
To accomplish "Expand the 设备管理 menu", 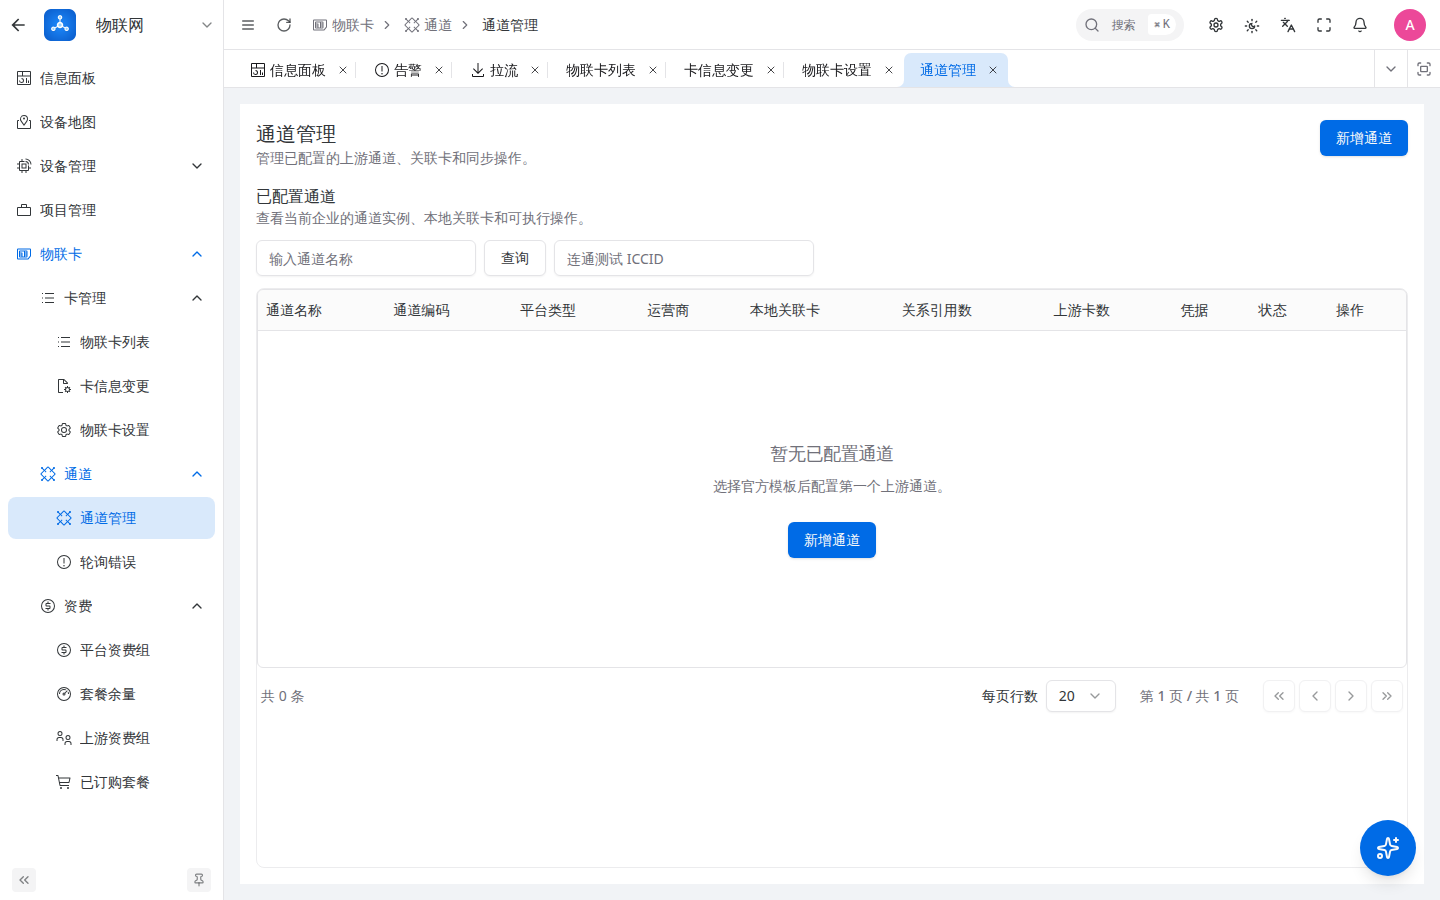I will [x=111, y=166].
